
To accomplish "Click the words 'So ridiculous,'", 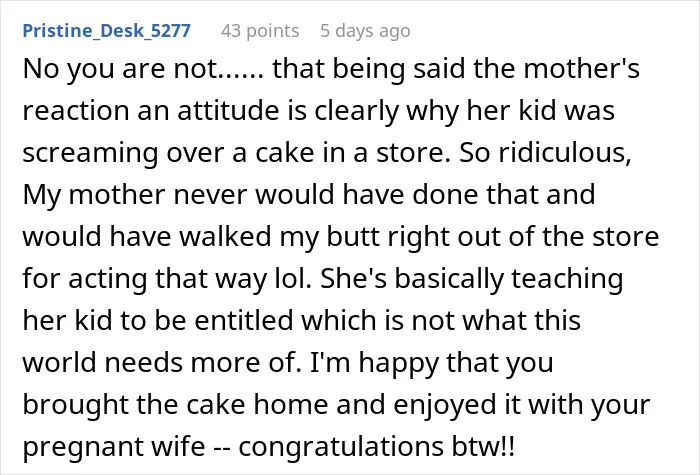I will pyautogui.click(x=546, y=153).
